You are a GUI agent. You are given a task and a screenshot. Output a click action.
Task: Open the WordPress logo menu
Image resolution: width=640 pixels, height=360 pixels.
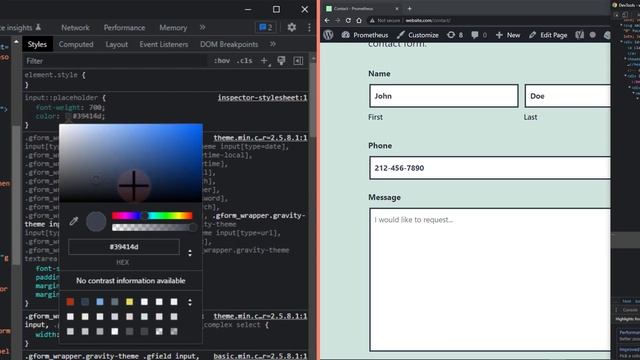coord(328,35)
